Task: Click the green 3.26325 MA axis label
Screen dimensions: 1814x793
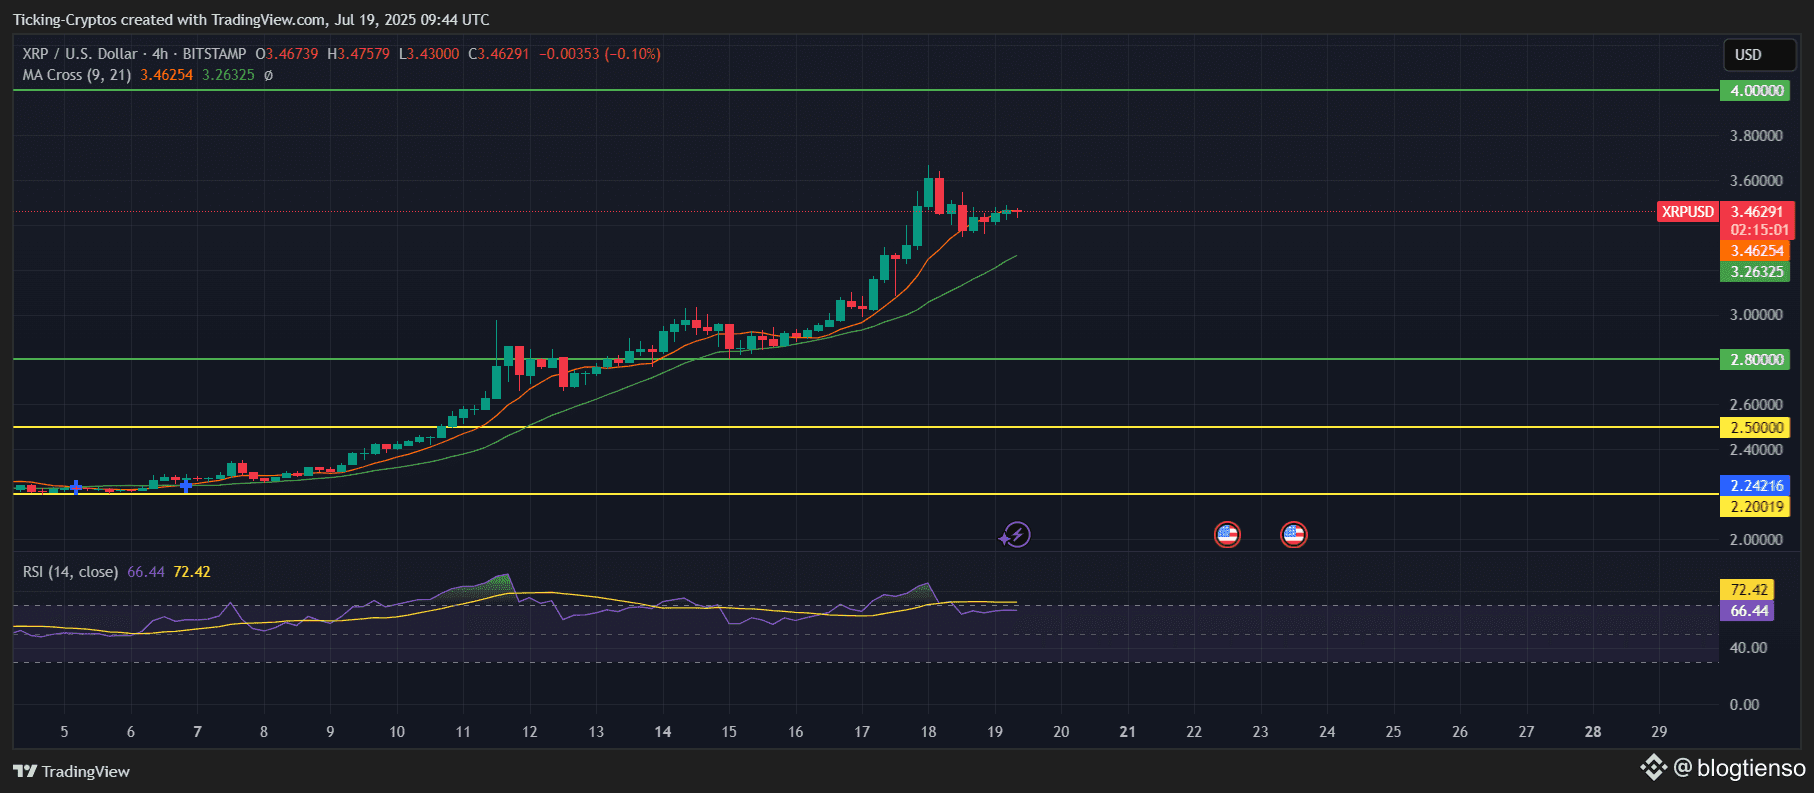Action: (x=1755, y=272)
